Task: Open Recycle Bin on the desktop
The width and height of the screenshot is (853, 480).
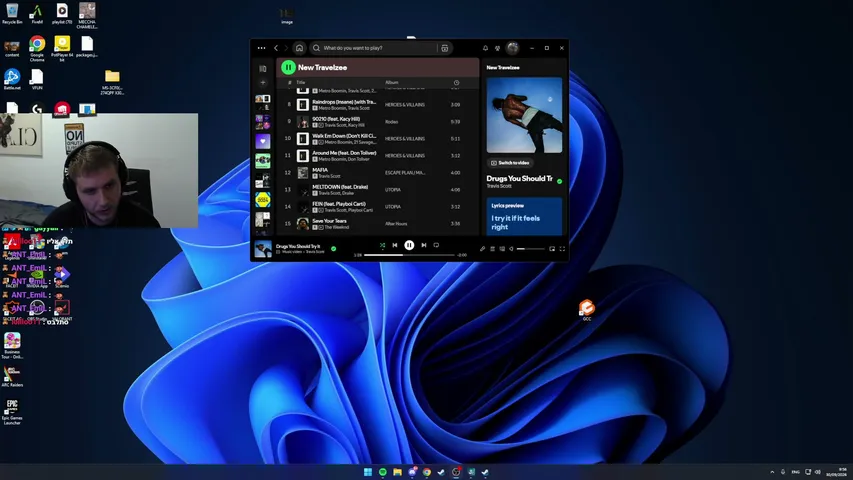Action: pyautogui.click(x=12, y=14)
